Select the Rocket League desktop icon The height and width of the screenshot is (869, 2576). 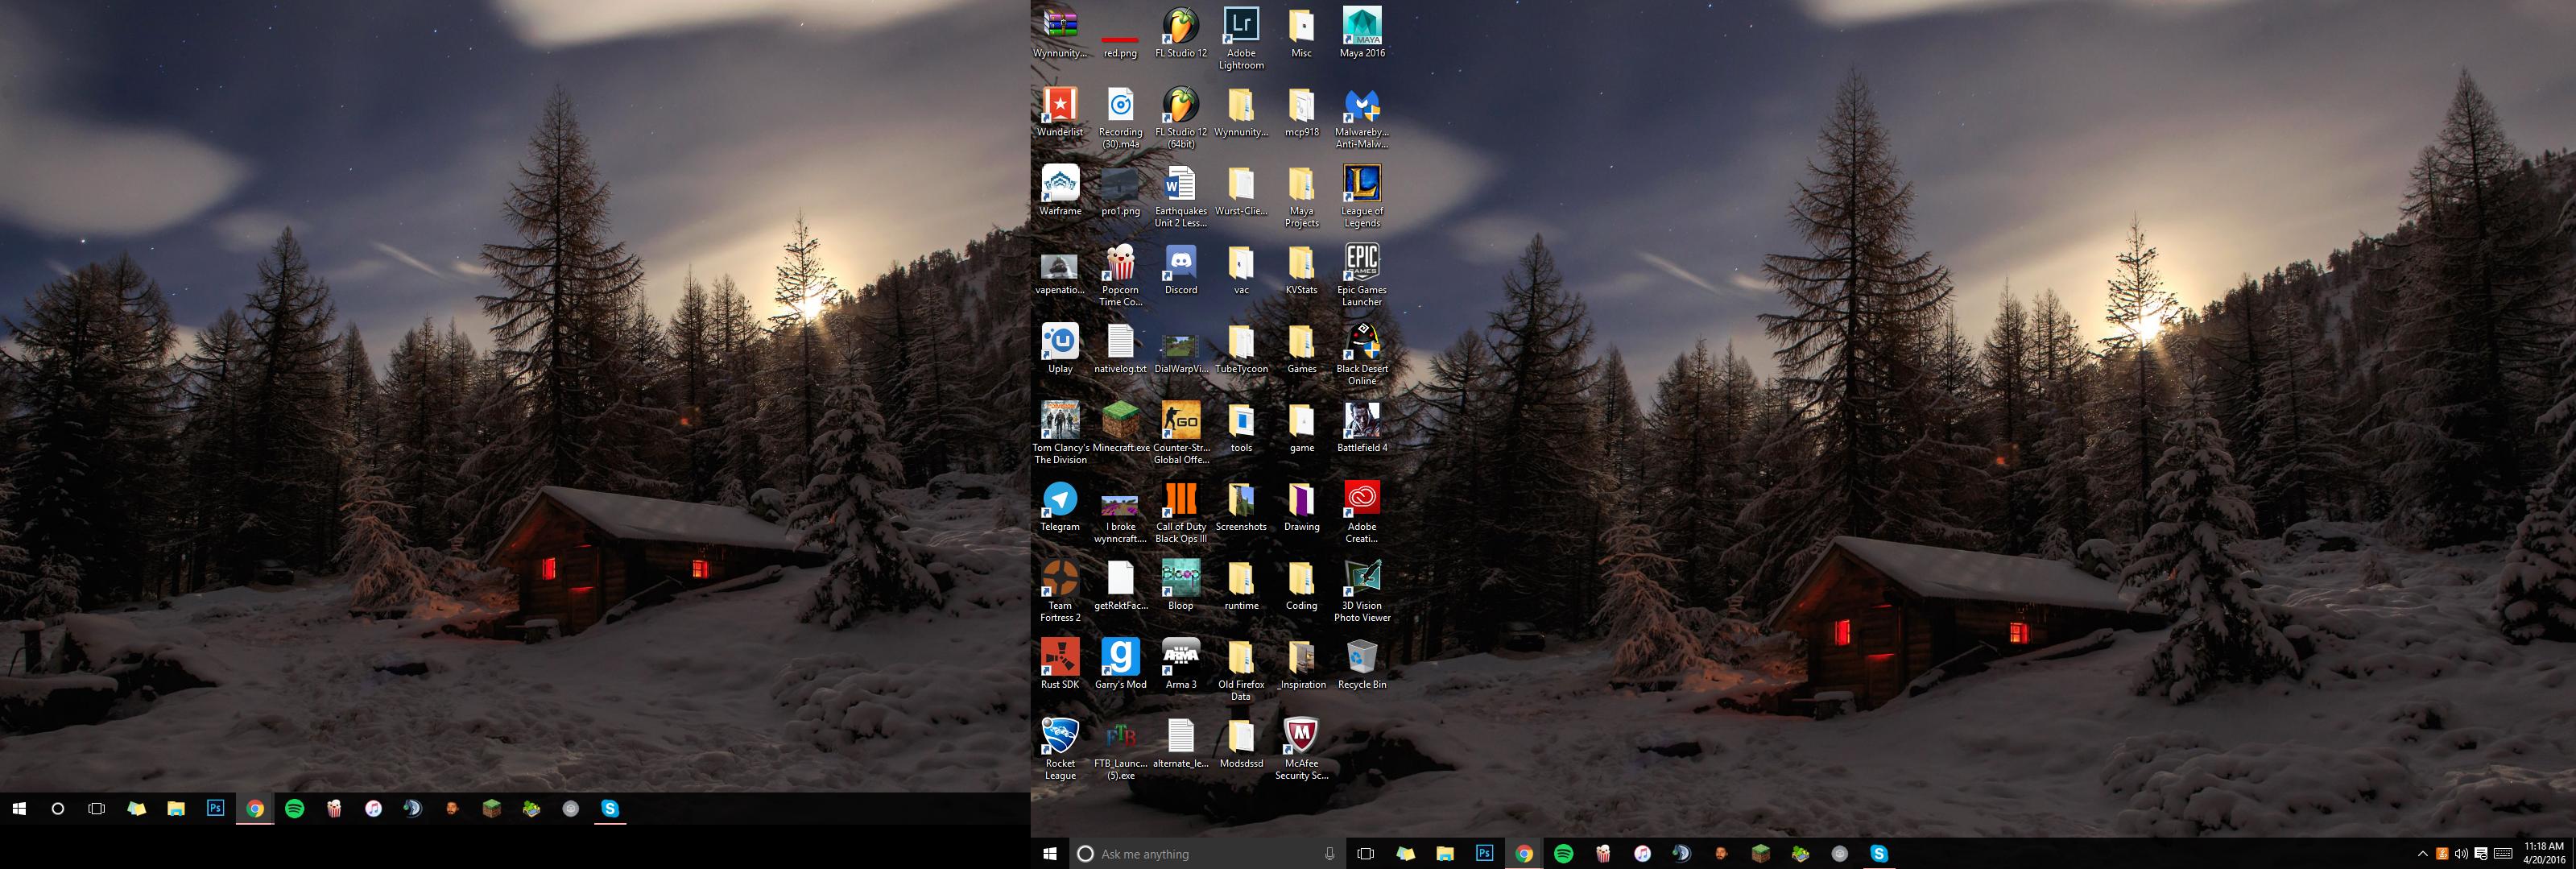click(x=1060, y=749)
